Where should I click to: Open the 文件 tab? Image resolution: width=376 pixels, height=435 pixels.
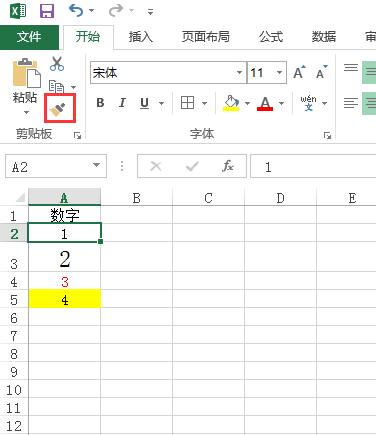(x=29, y=37)
